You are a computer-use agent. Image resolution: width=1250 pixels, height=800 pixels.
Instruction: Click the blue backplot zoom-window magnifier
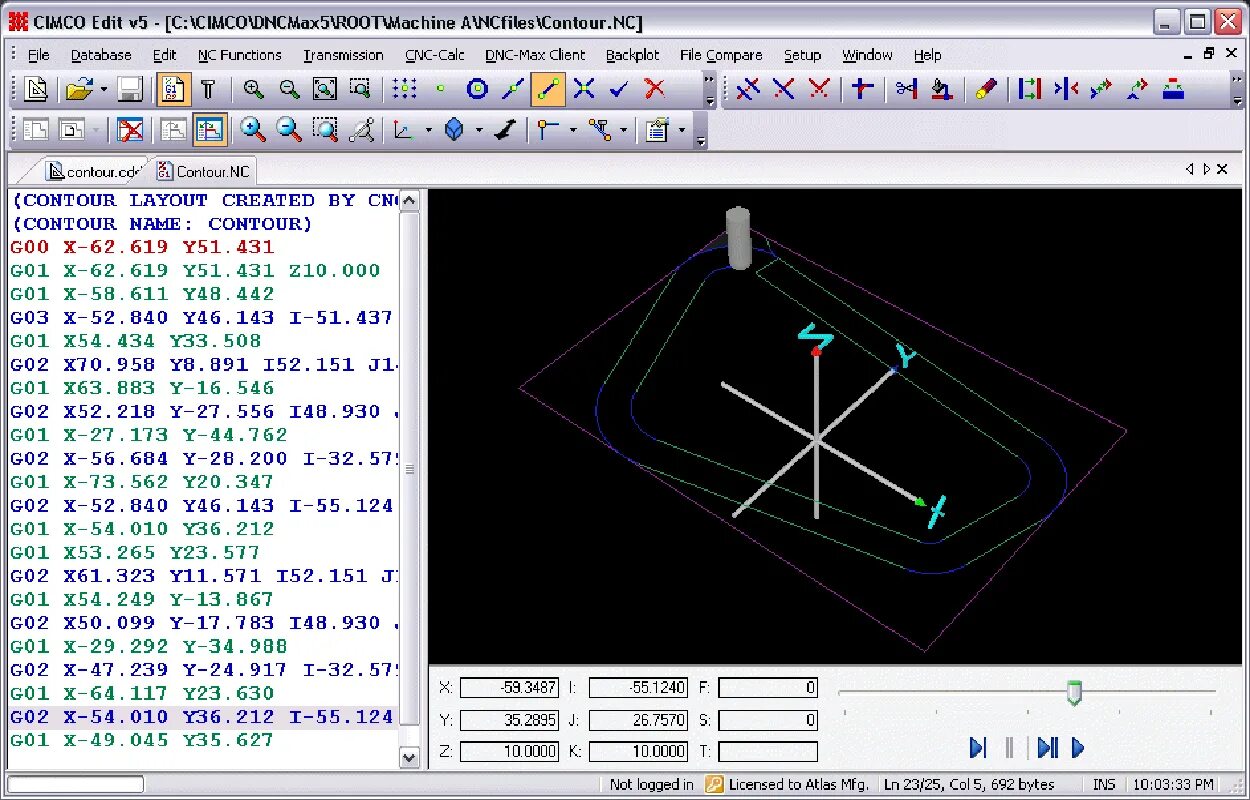325,130
